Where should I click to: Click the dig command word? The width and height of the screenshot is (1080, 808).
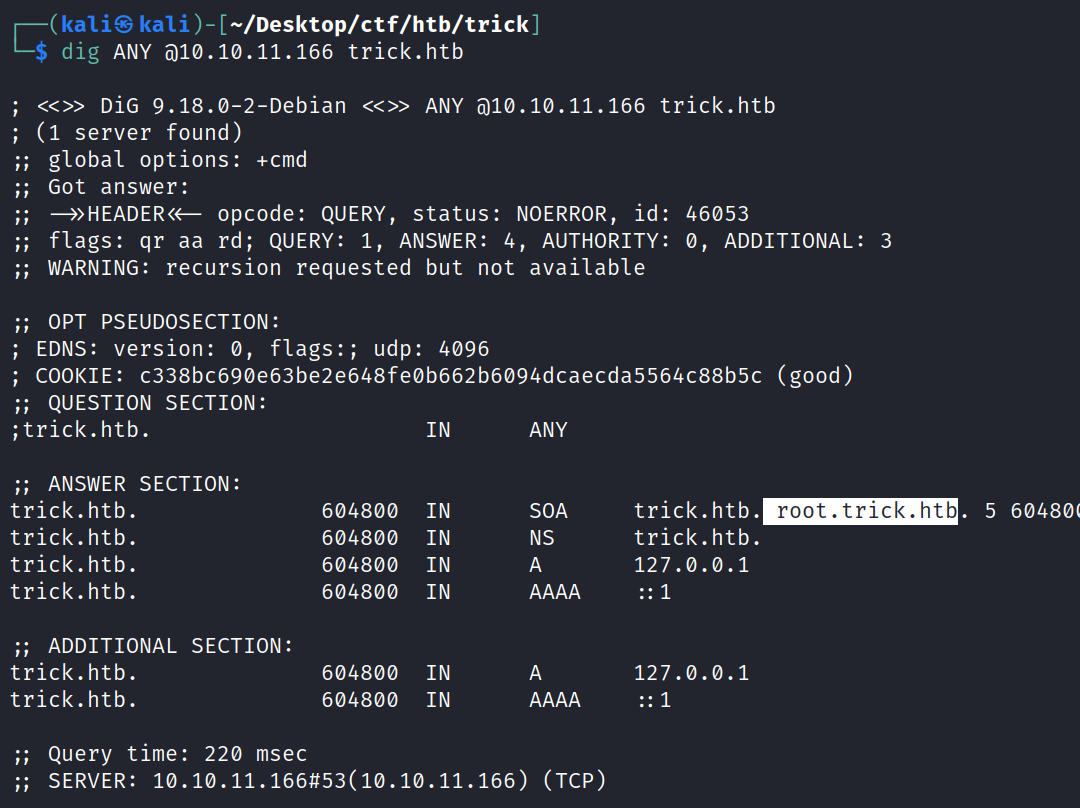coord(81,52)
